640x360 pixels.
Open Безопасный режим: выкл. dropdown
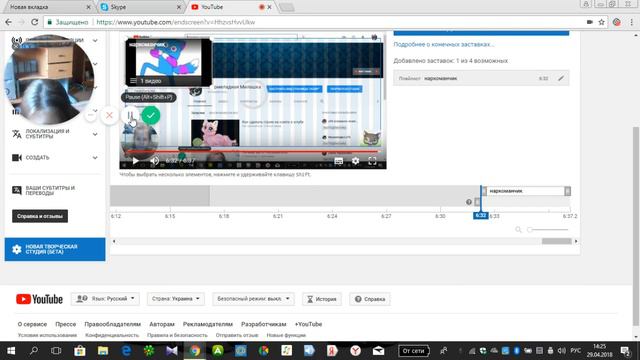pyautogui.click(x=253, y=299)
